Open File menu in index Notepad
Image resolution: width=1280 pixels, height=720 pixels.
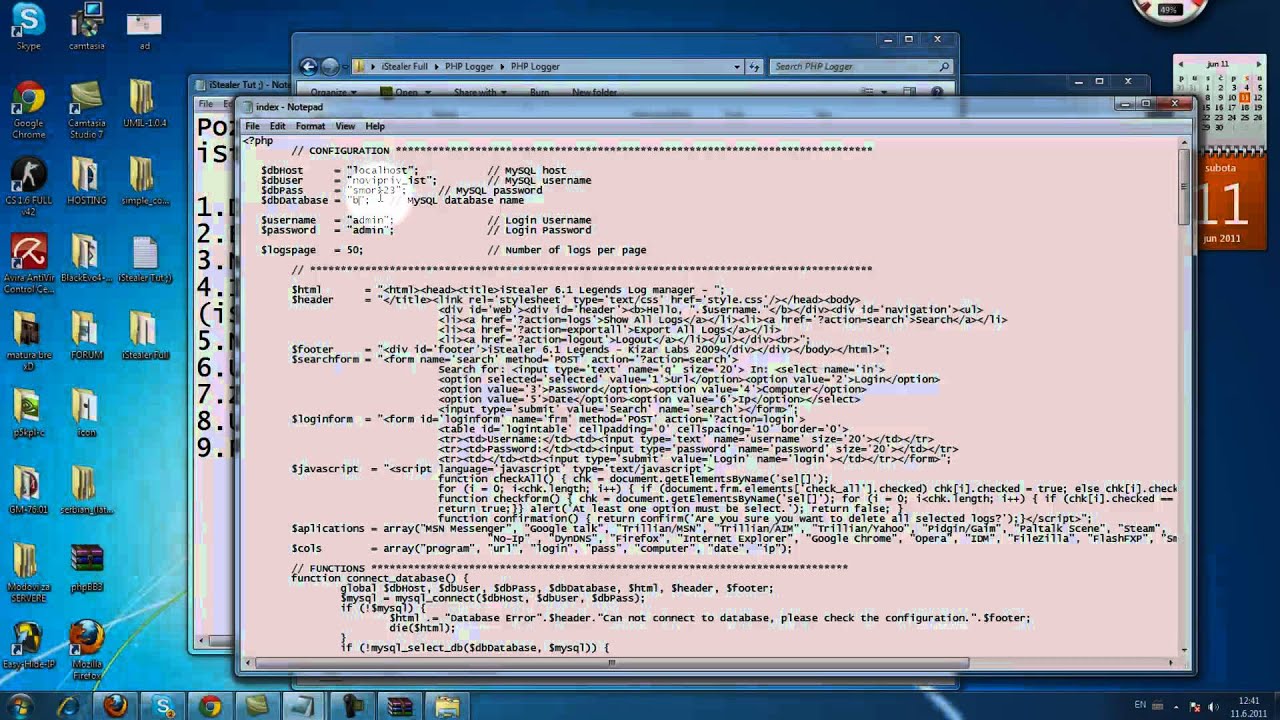pos(253,126)
